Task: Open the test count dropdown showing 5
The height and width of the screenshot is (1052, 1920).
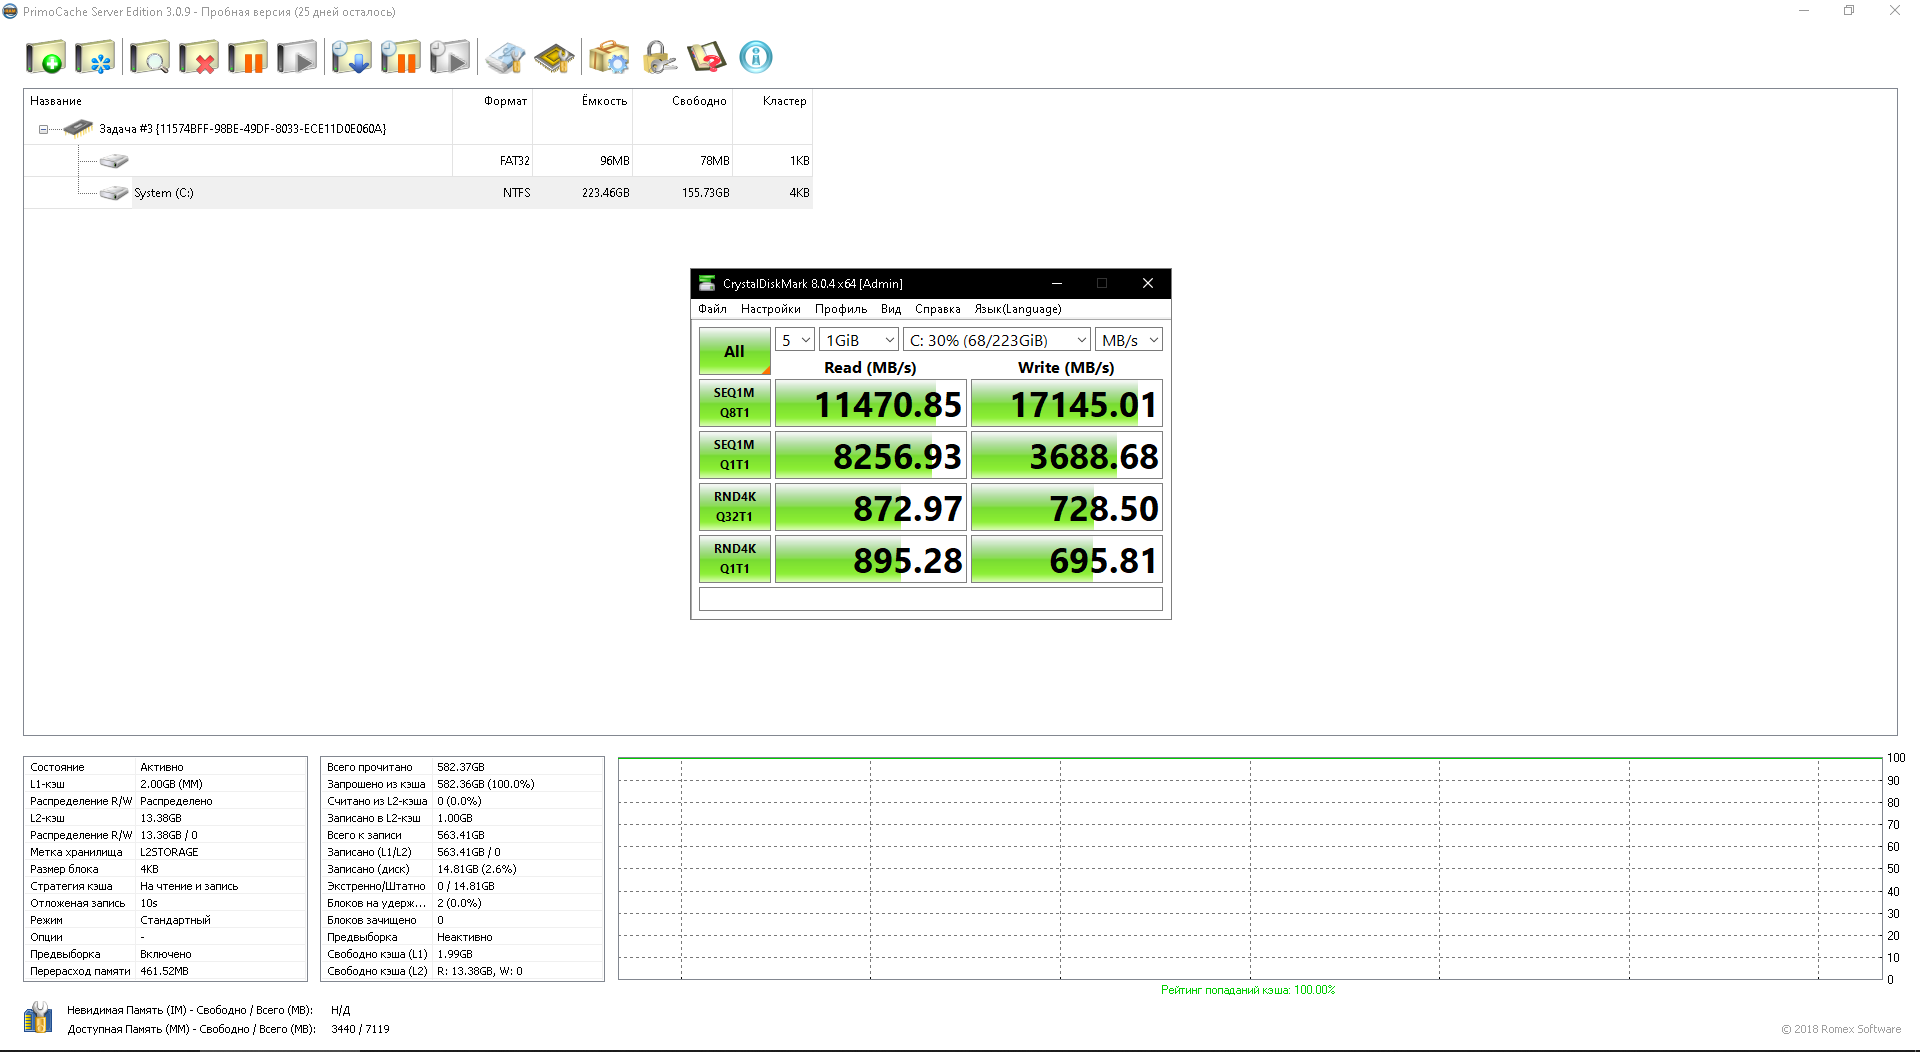Action: pyautogui.click(x=795, y=340)
